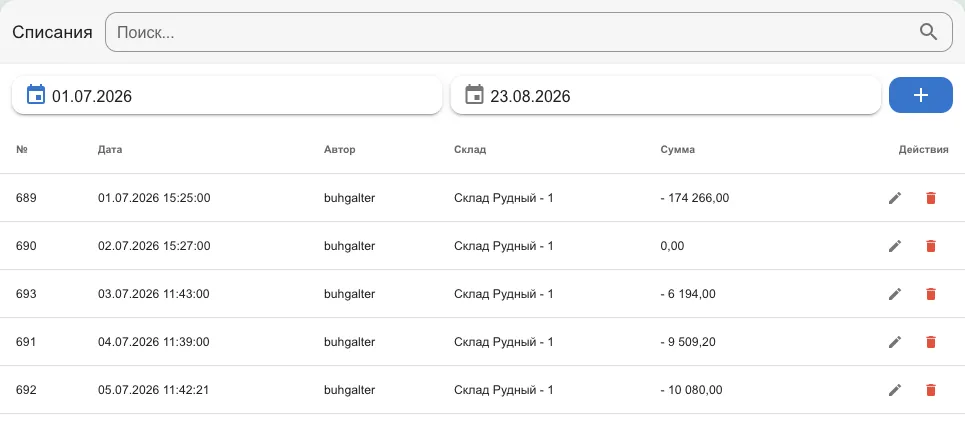Add new write-off with plus button
This screenshot has height=430, width=965.
(x=921, y=95)
